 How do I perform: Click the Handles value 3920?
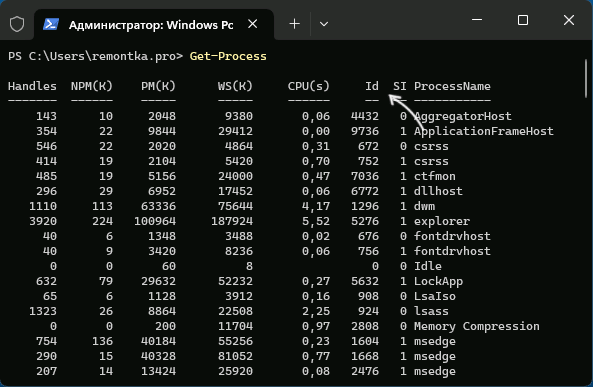tap(43, 221)
